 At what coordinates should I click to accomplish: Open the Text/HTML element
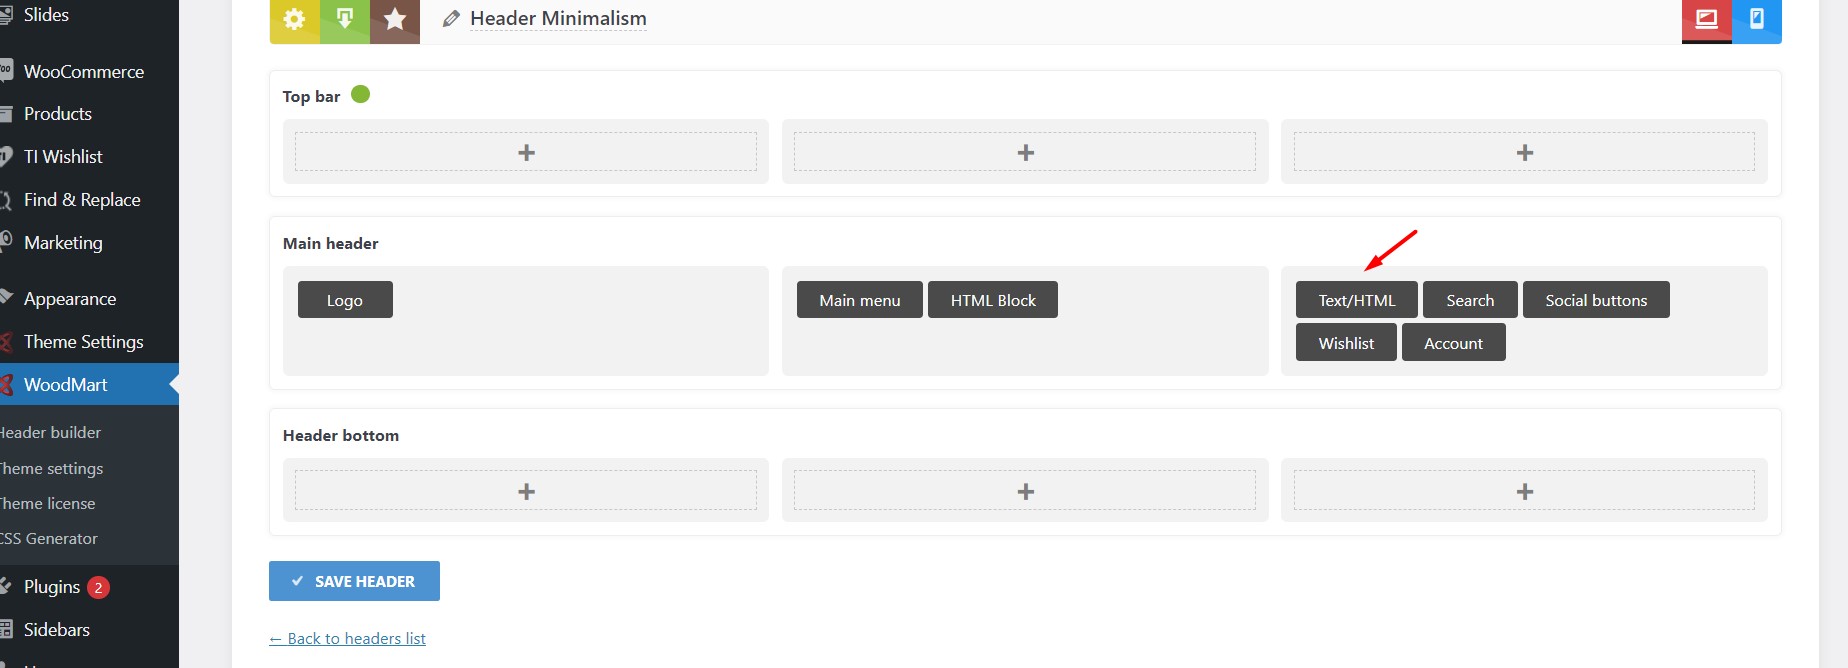point(1357,300)
